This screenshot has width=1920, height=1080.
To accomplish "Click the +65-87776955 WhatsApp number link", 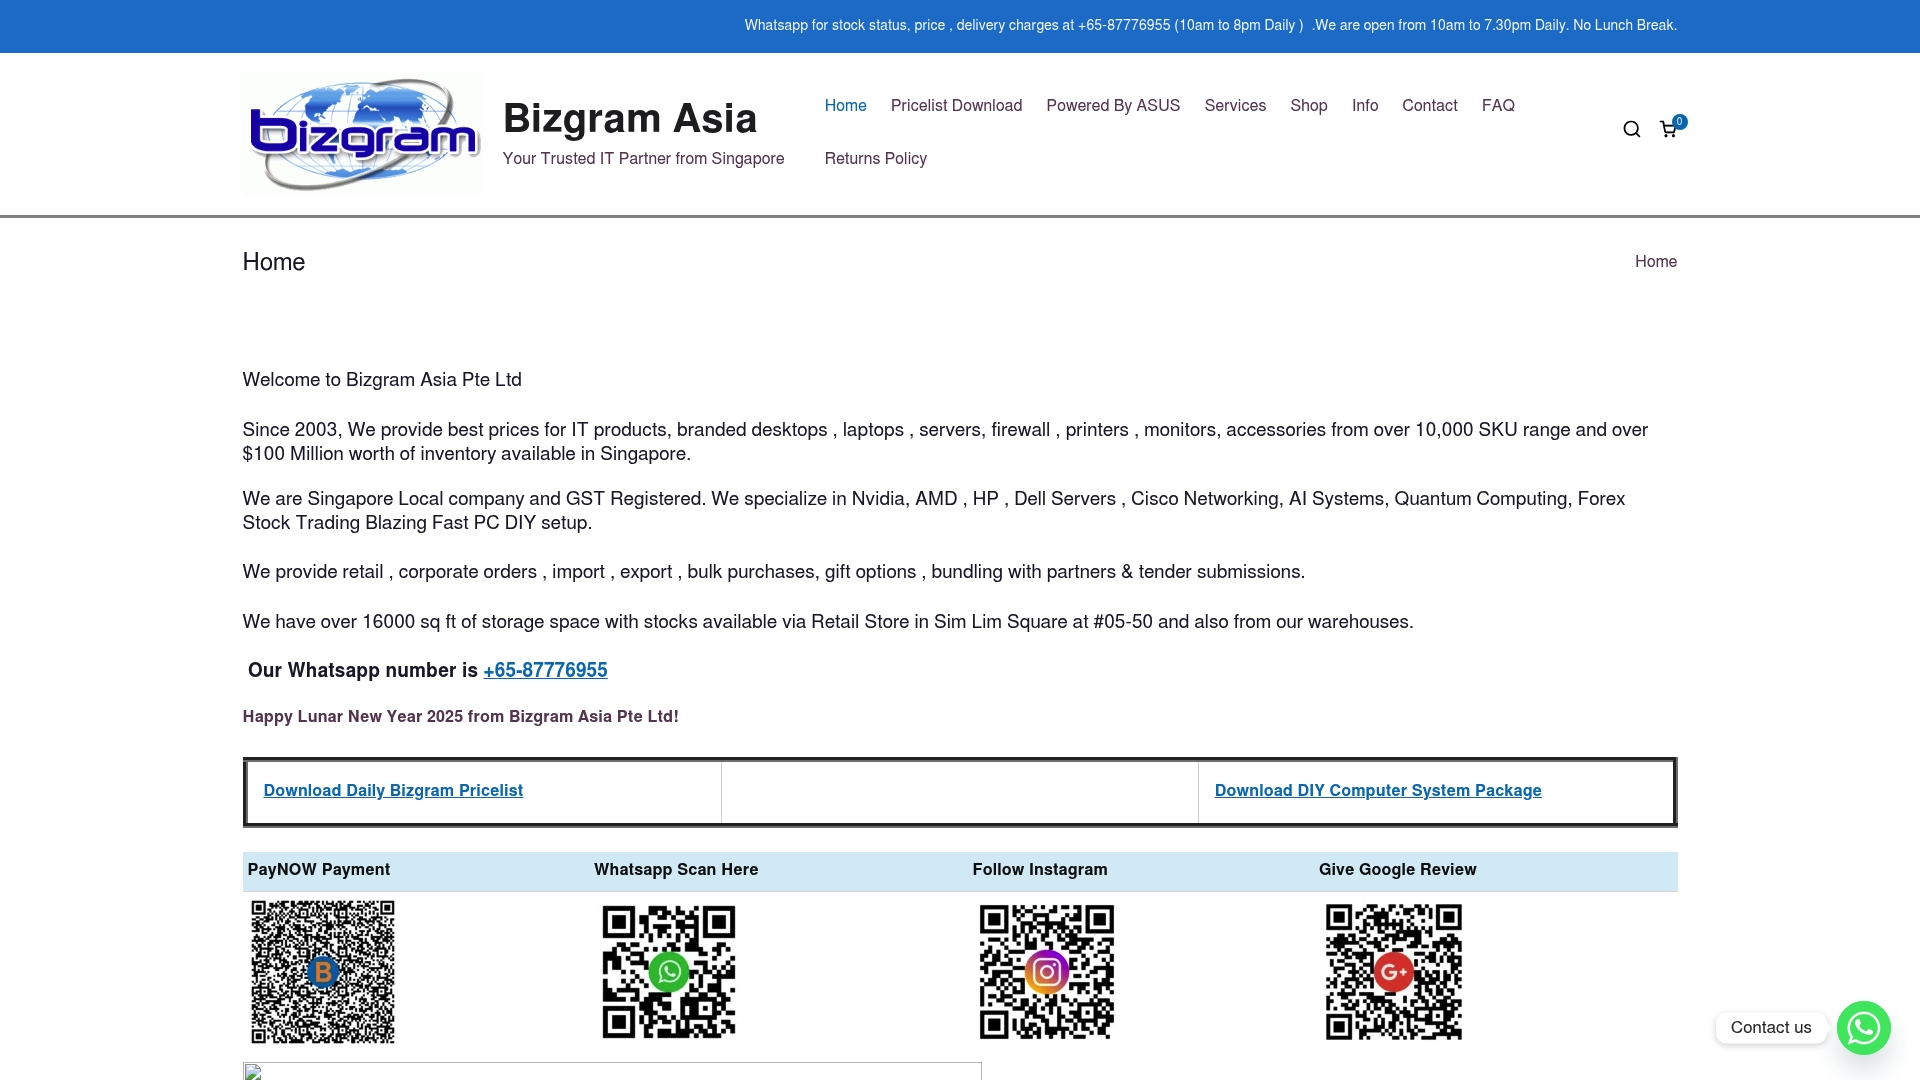I will (545, 670).
